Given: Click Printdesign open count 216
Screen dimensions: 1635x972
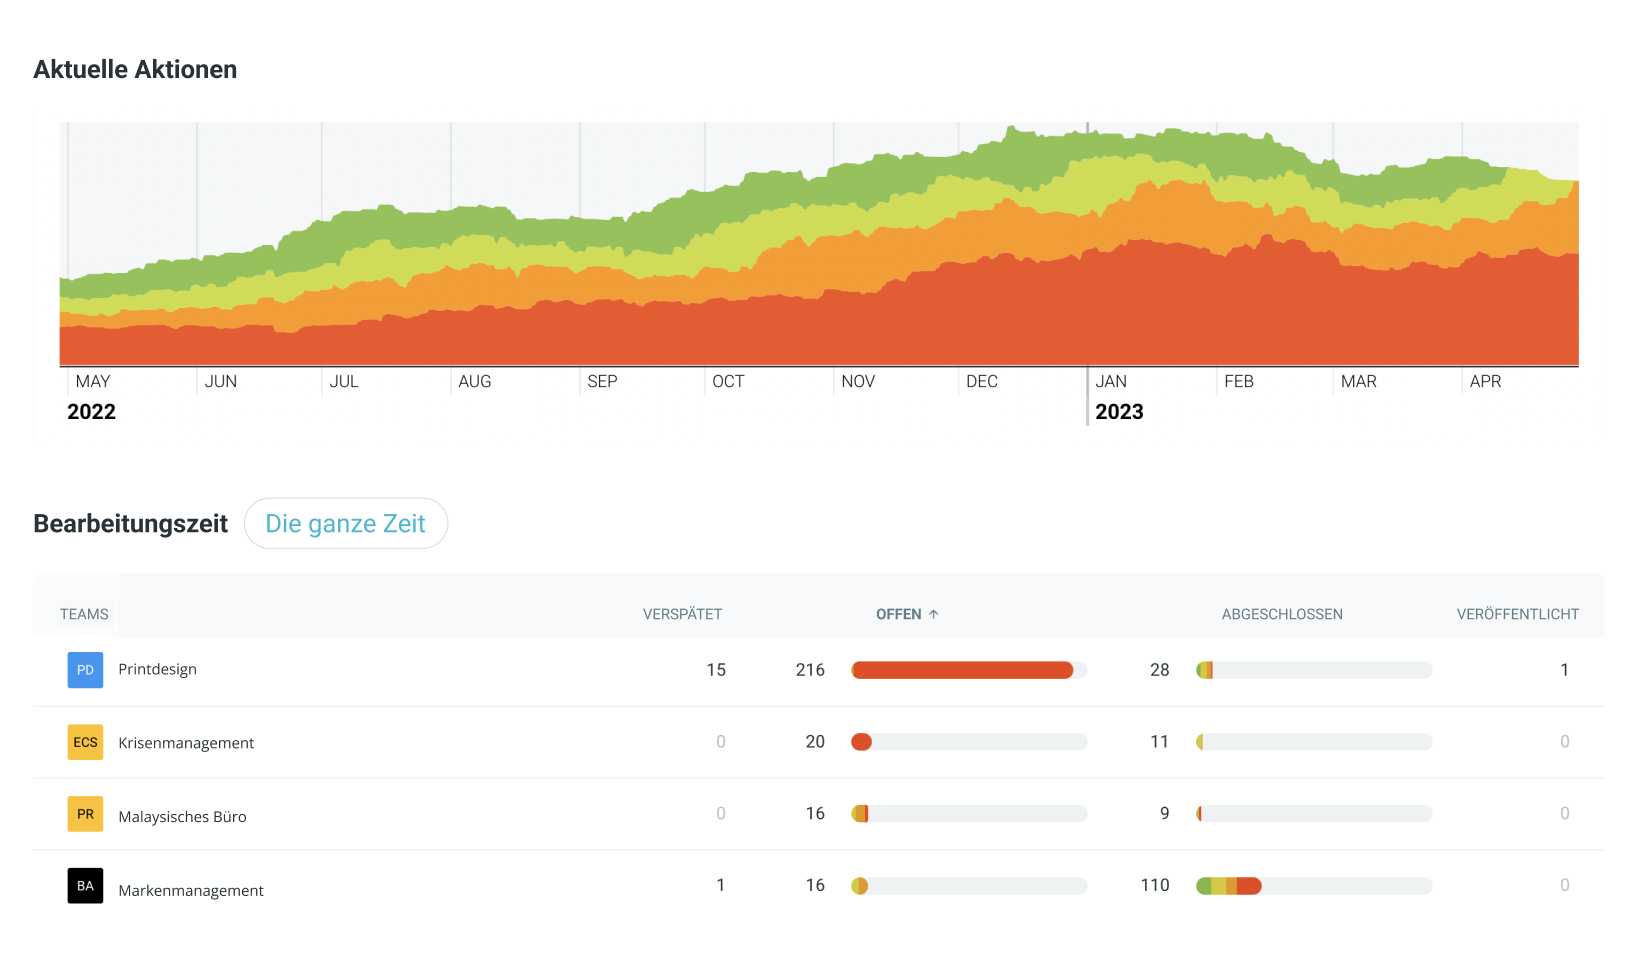Looking at the screenshot, I should [810, 670].
